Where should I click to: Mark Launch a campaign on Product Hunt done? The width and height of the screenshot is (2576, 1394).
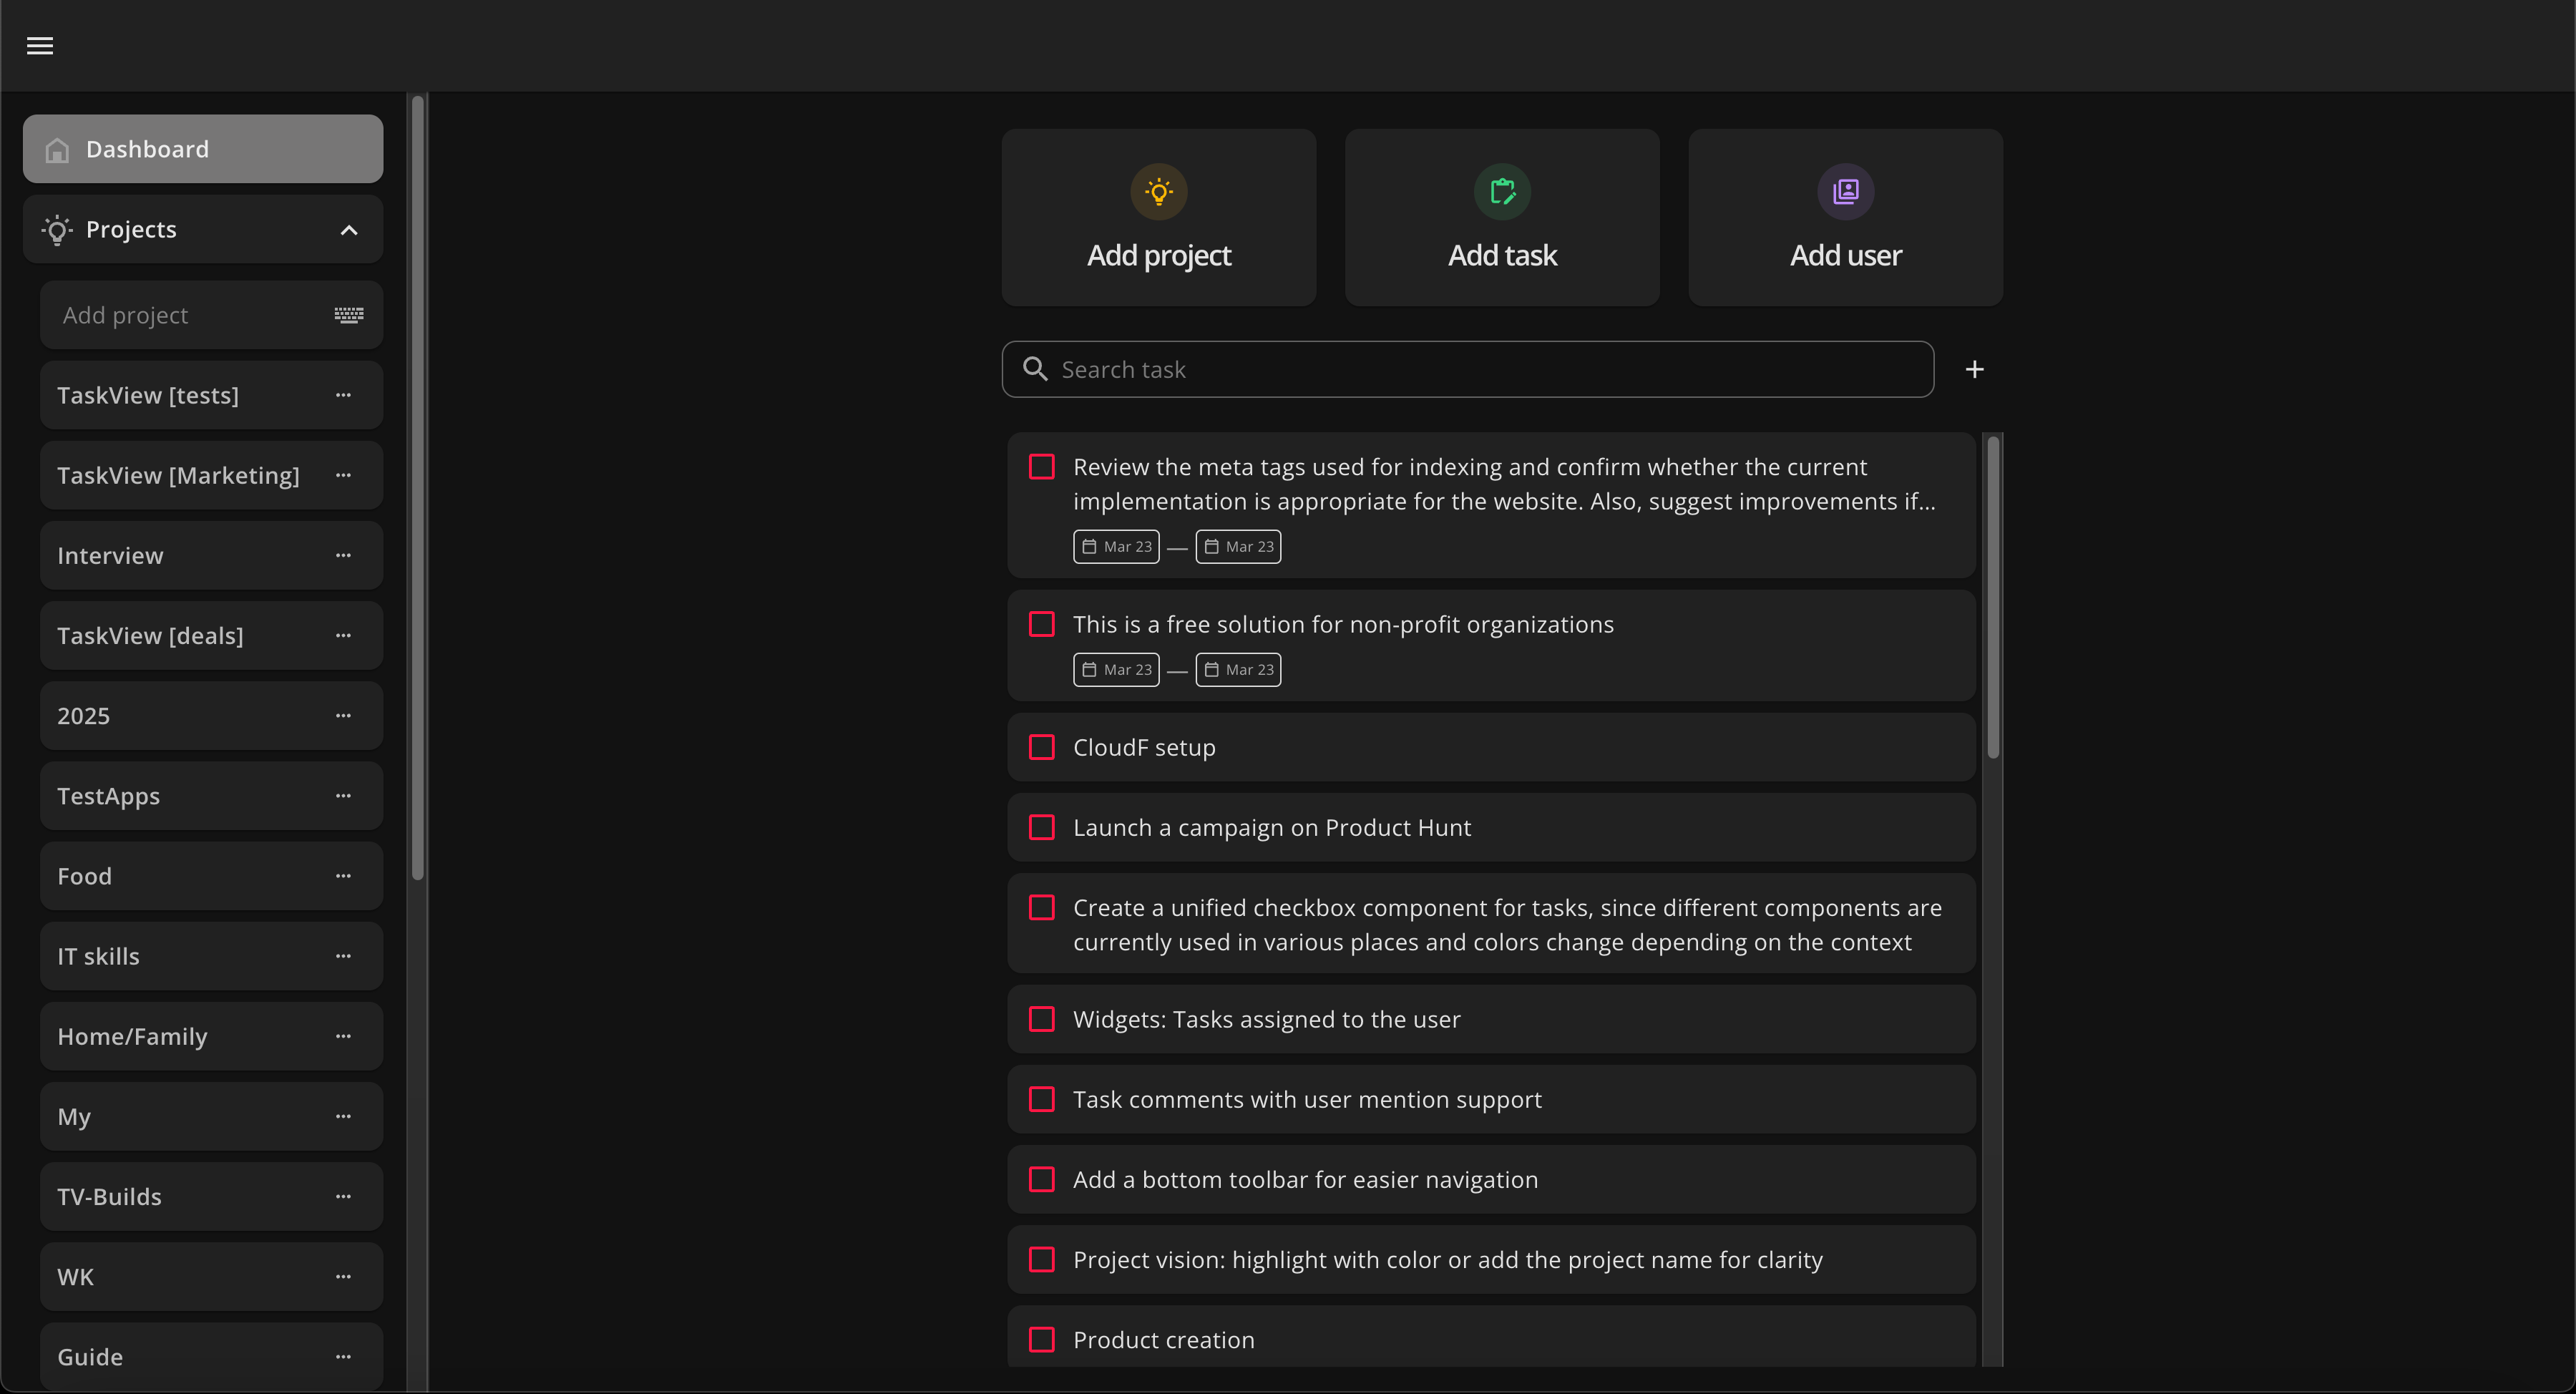pos(1042,827)
